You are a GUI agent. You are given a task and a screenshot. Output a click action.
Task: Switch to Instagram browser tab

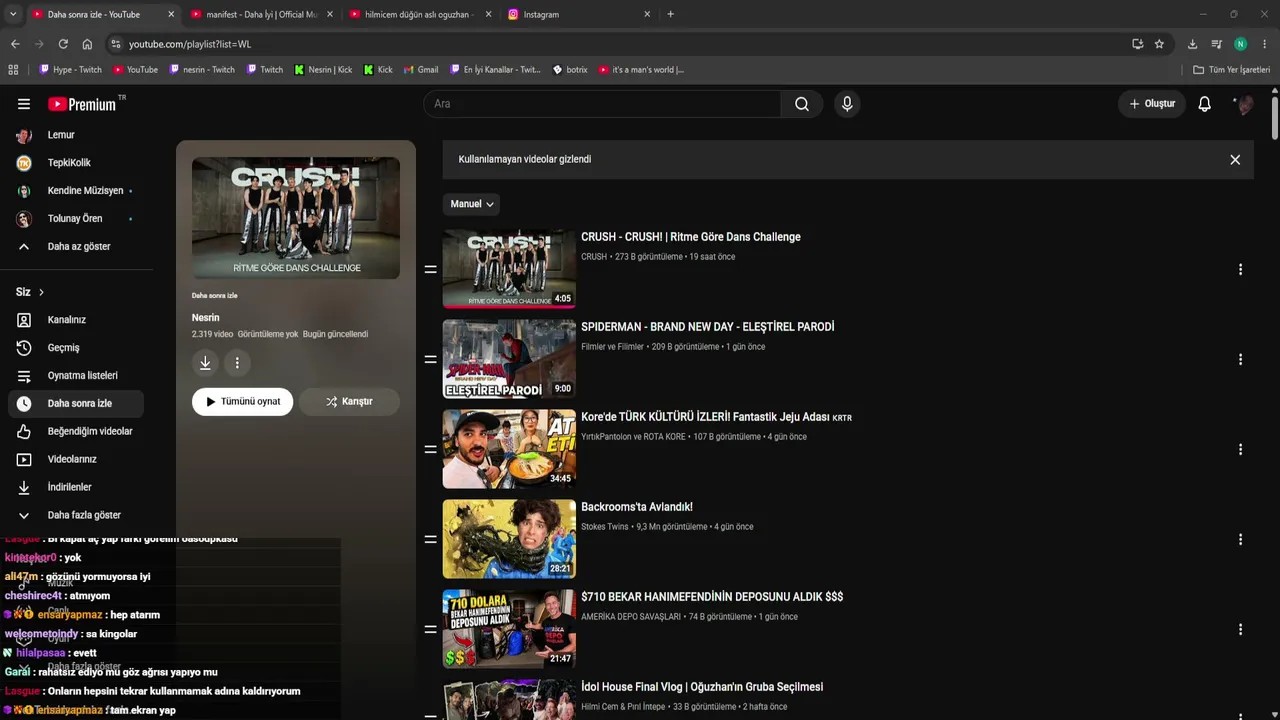tap(578, 15)
